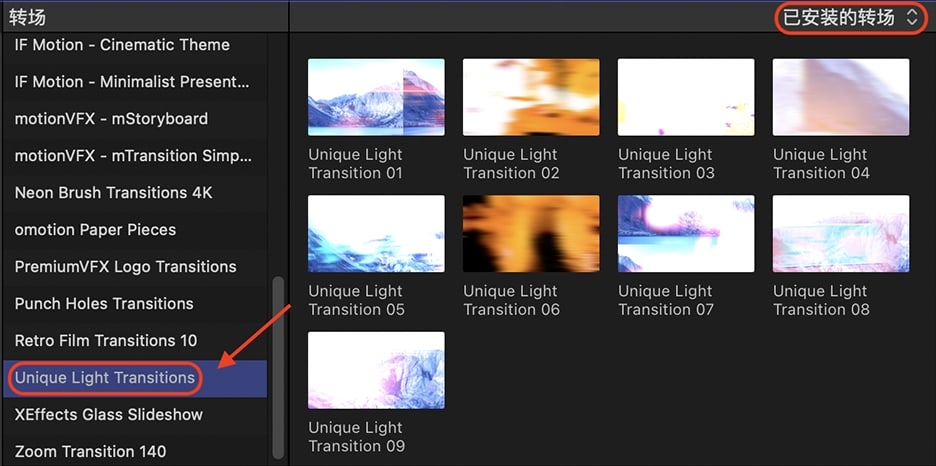The height and width of the screenshot is (466, 936).
Task: Click the sidebar category list scrollbar
Action: tap(278, 367)
